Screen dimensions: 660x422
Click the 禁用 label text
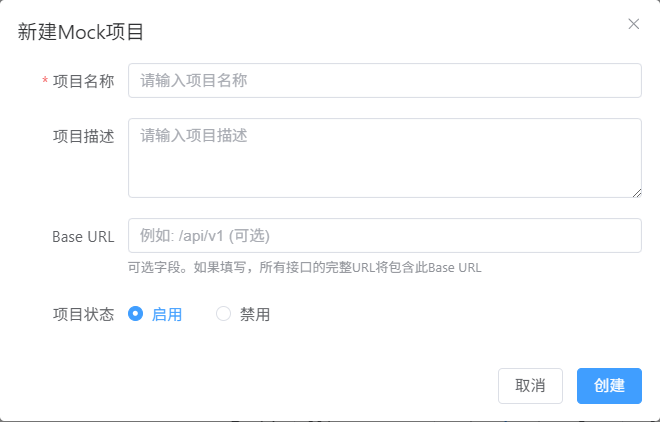pos(255,314)
